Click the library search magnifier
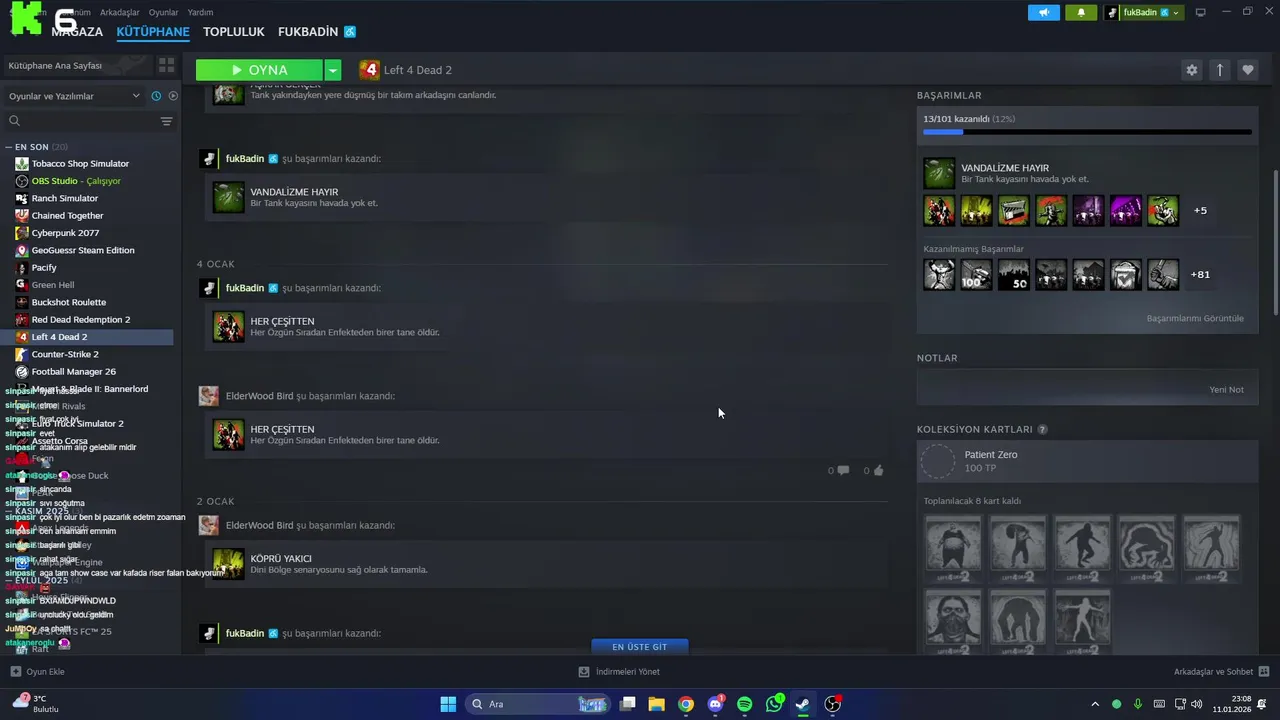This screenshot has height=720, width=1280. (x=14, y=121)
